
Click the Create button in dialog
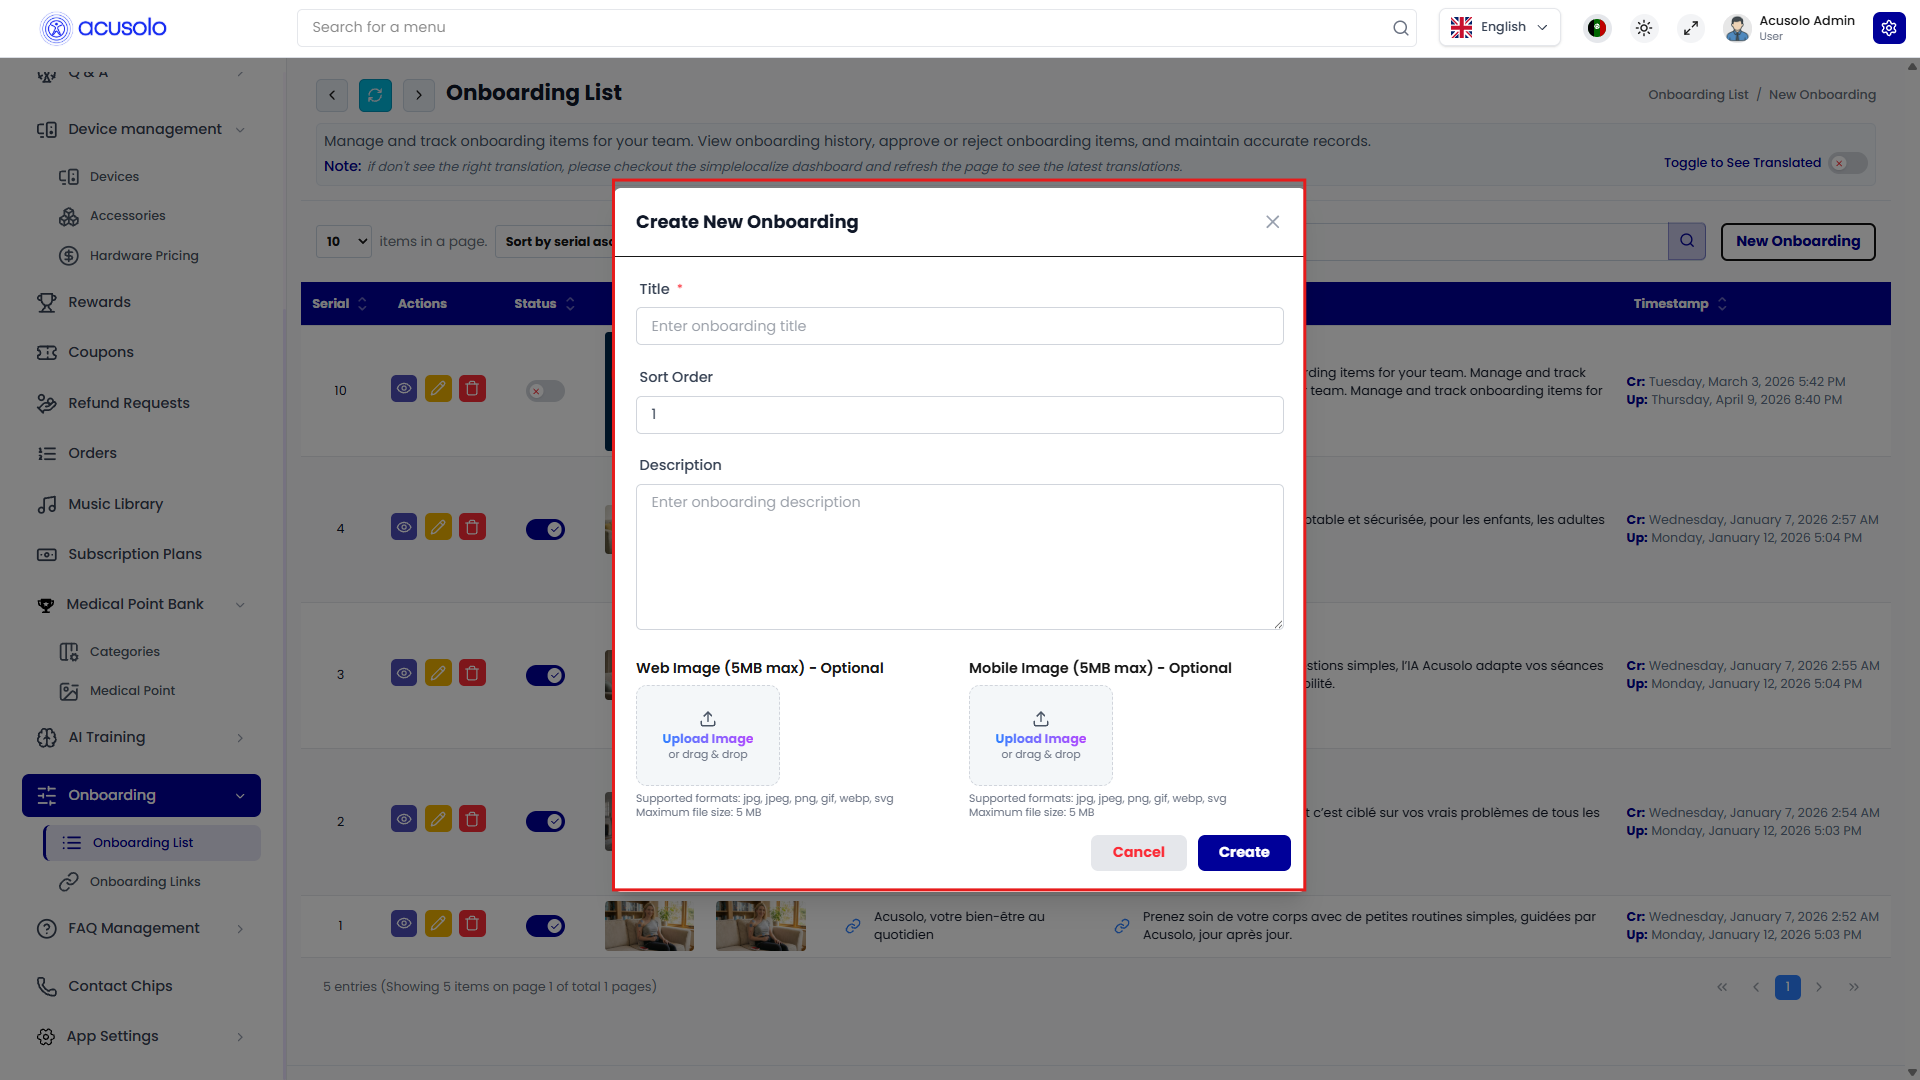point(1244,852)
